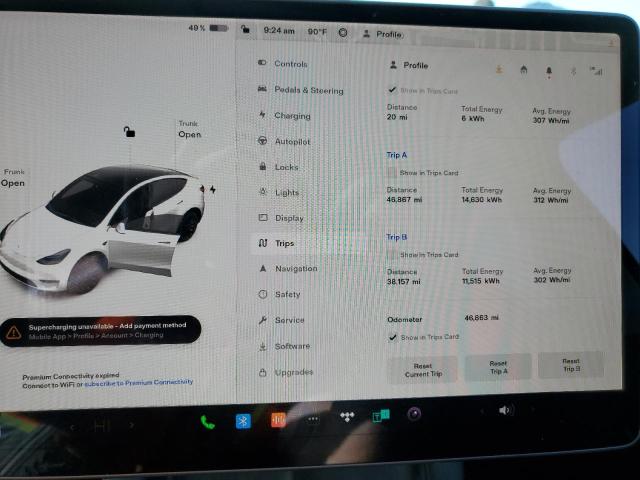Reset the current trip
Viewport: 640px width, 480px height.
point(423,370)
